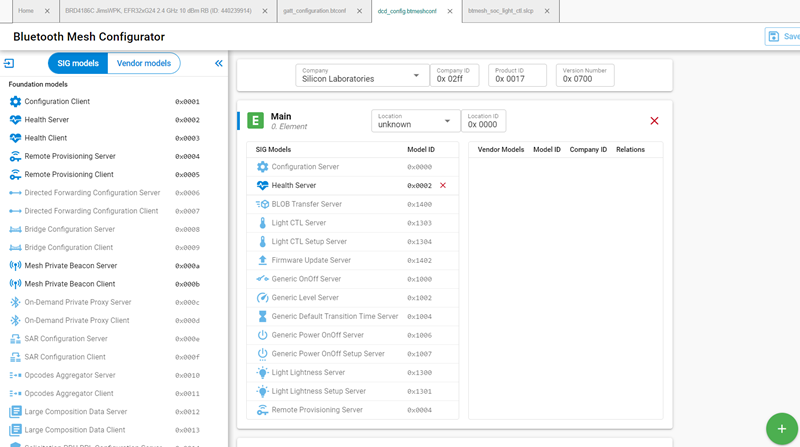This screenshot has width=800, height=447.
Task: Open the btmesh_soc_light_ctl.slcp tab
Action: tap(501, 10)
